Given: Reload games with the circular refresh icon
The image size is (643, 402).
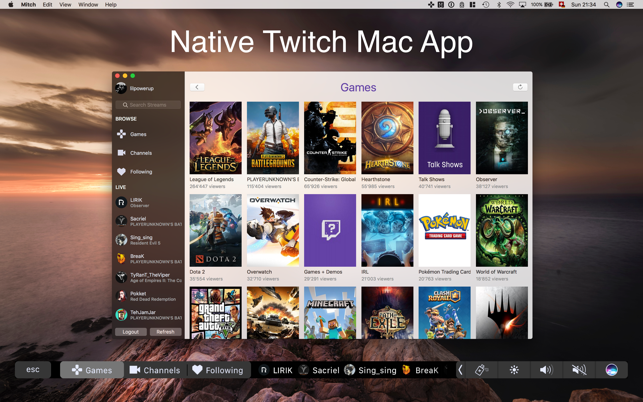Looking at the screenshot, I should coord(520,87).
